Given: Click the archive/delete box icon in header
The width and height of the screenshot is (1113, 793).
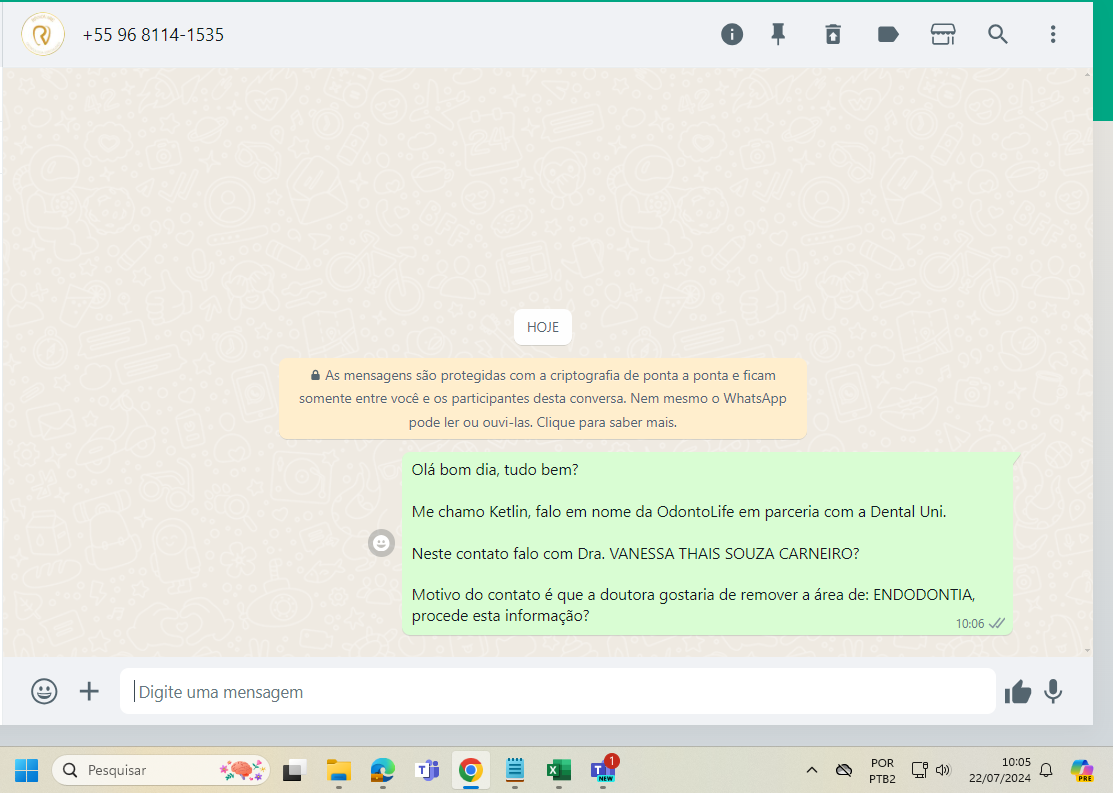Looking at the screenshot, I should pyautogui.click(x=833, y=34).
